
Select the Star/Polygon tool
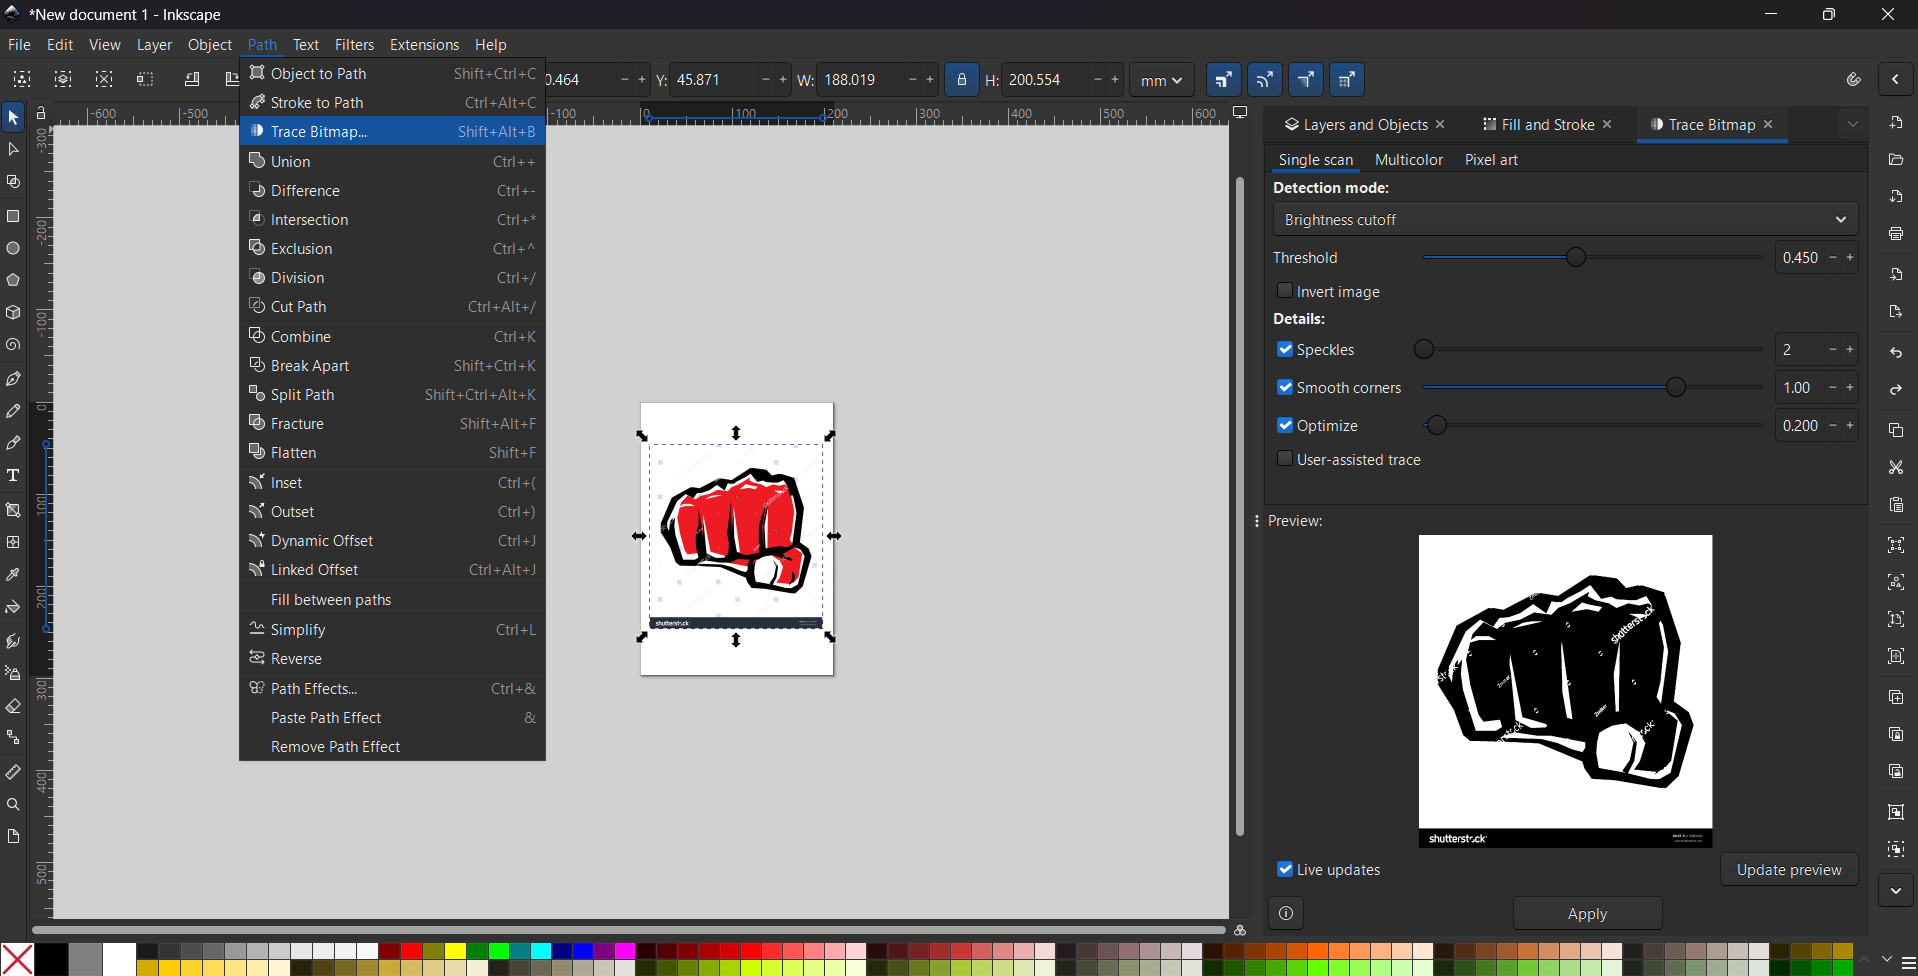click(13, 280)
